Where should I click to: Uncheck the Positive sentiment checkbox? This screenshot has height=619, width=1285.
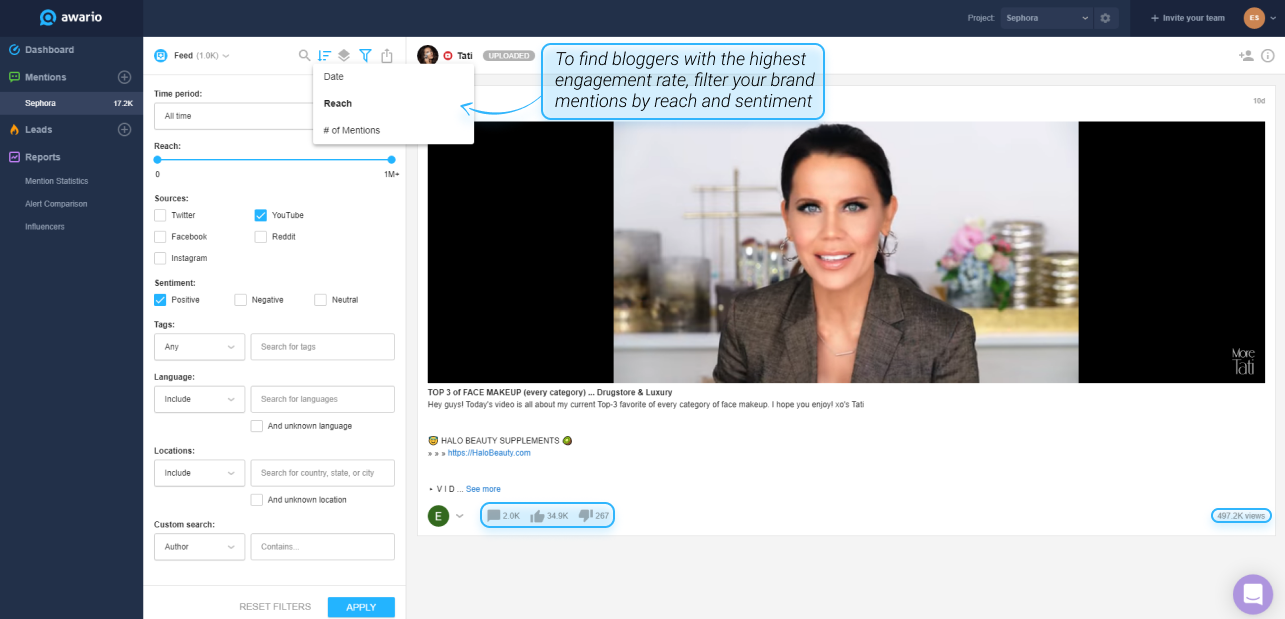160,300
